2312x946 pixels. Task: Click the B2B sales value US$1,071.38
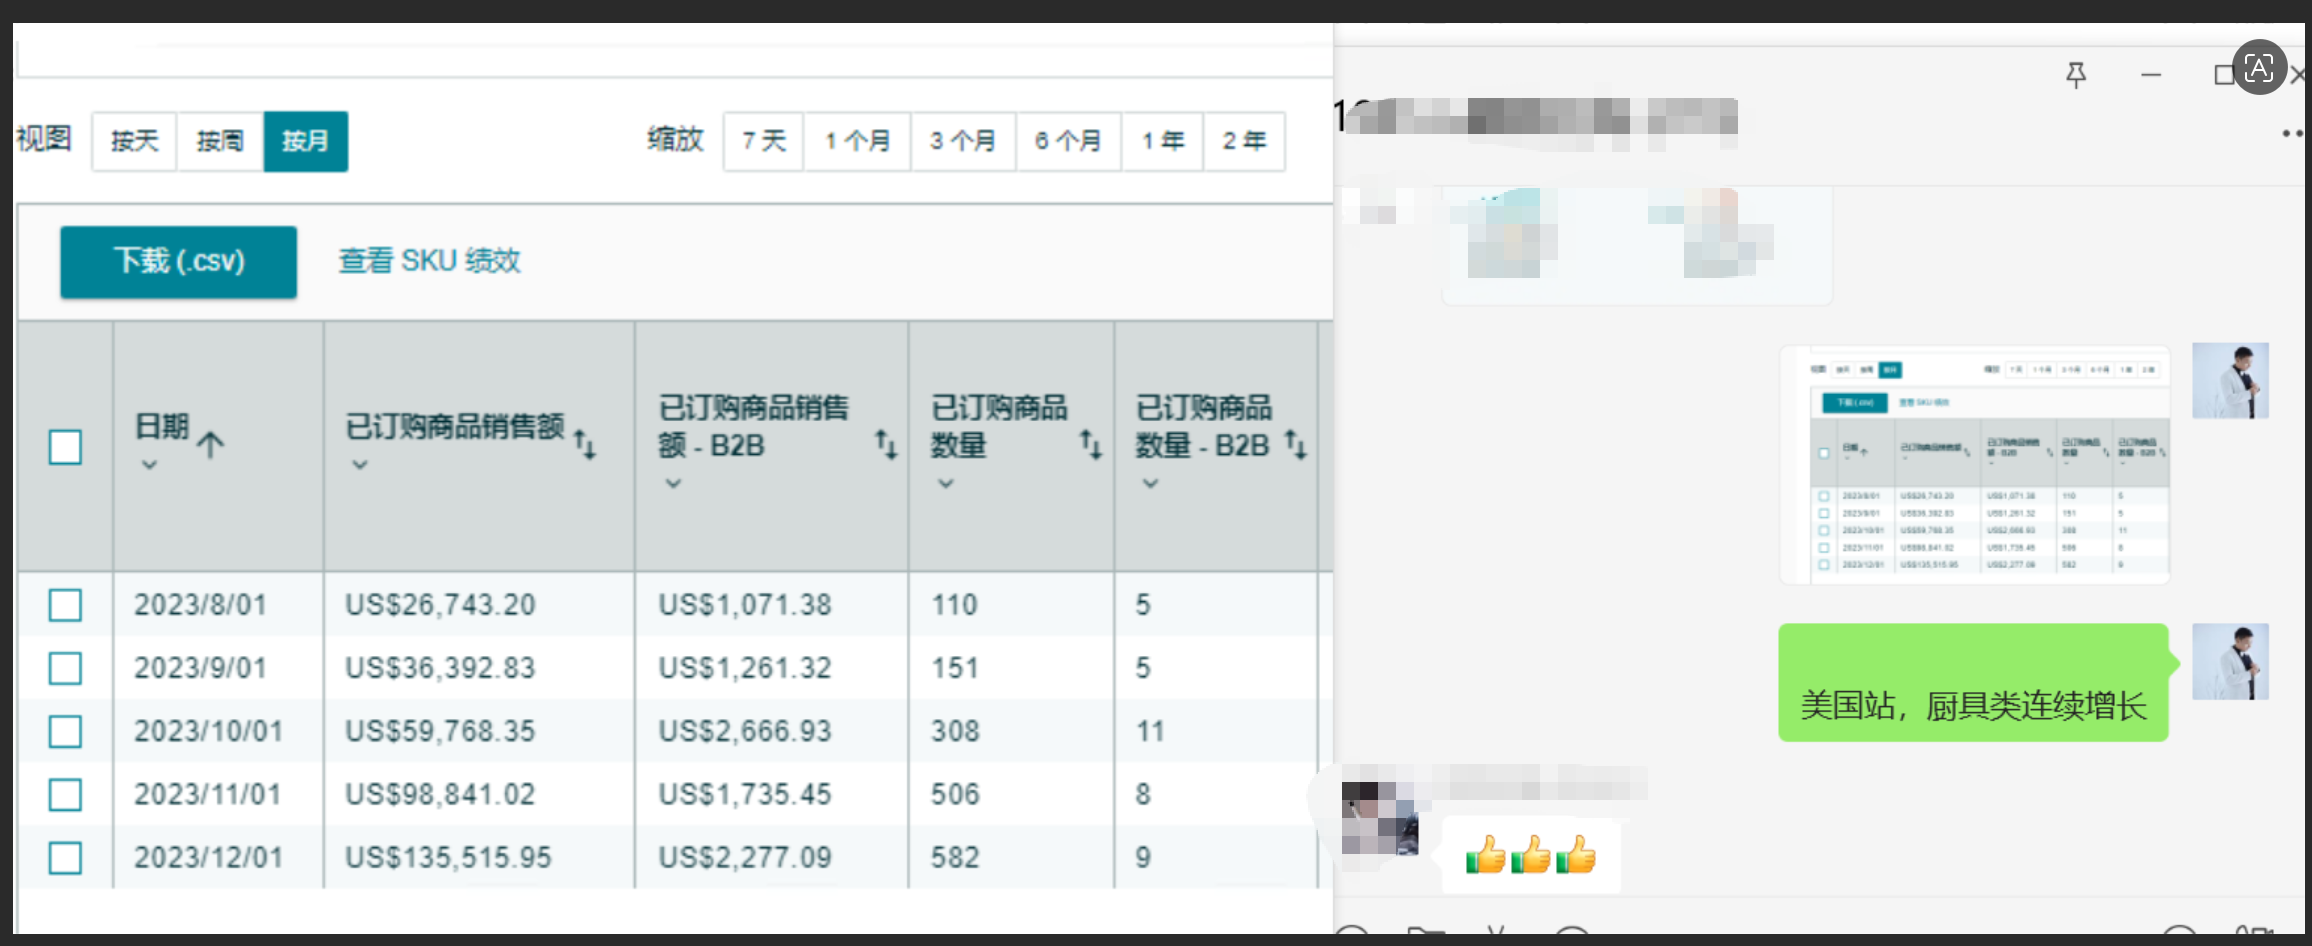click(x=745, y=605)
